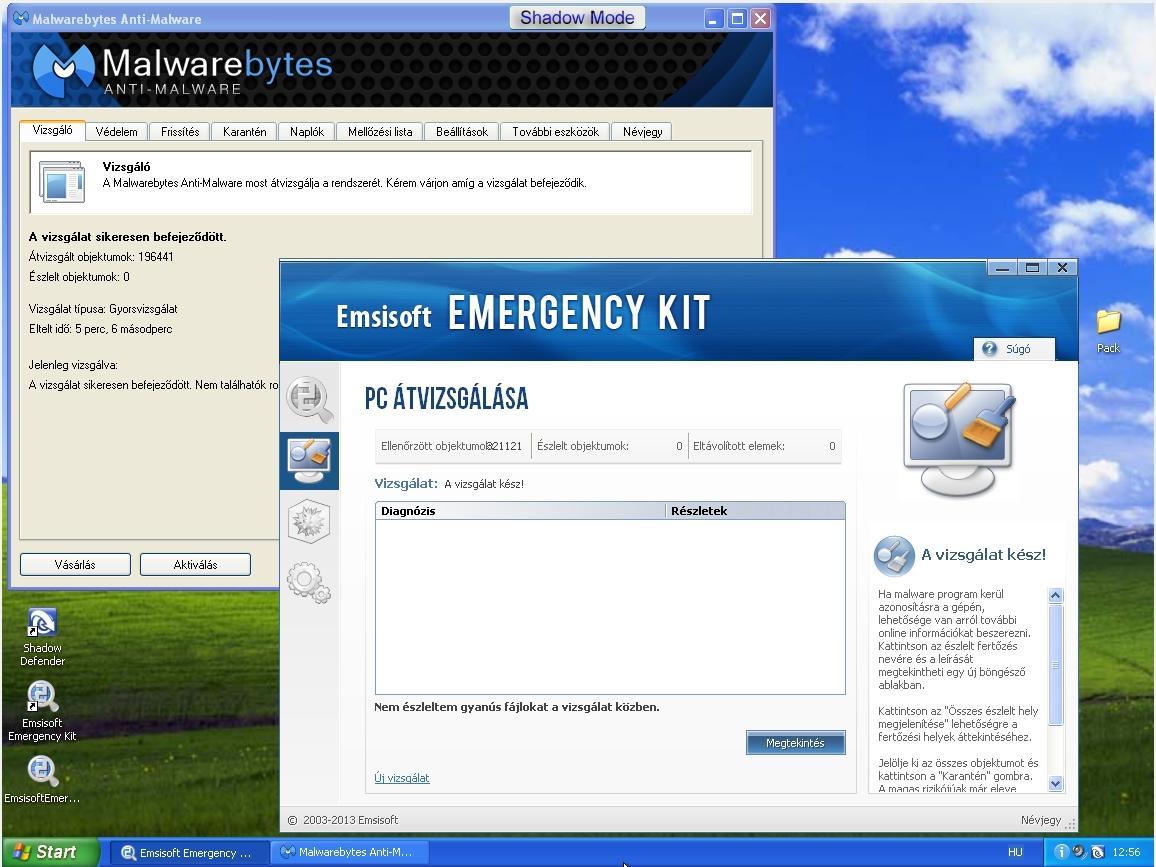Click the 'Ellenőrzött objektumok' counter in Emsisoft
This screenshot has height=867, width=1156.
point(452,446)
